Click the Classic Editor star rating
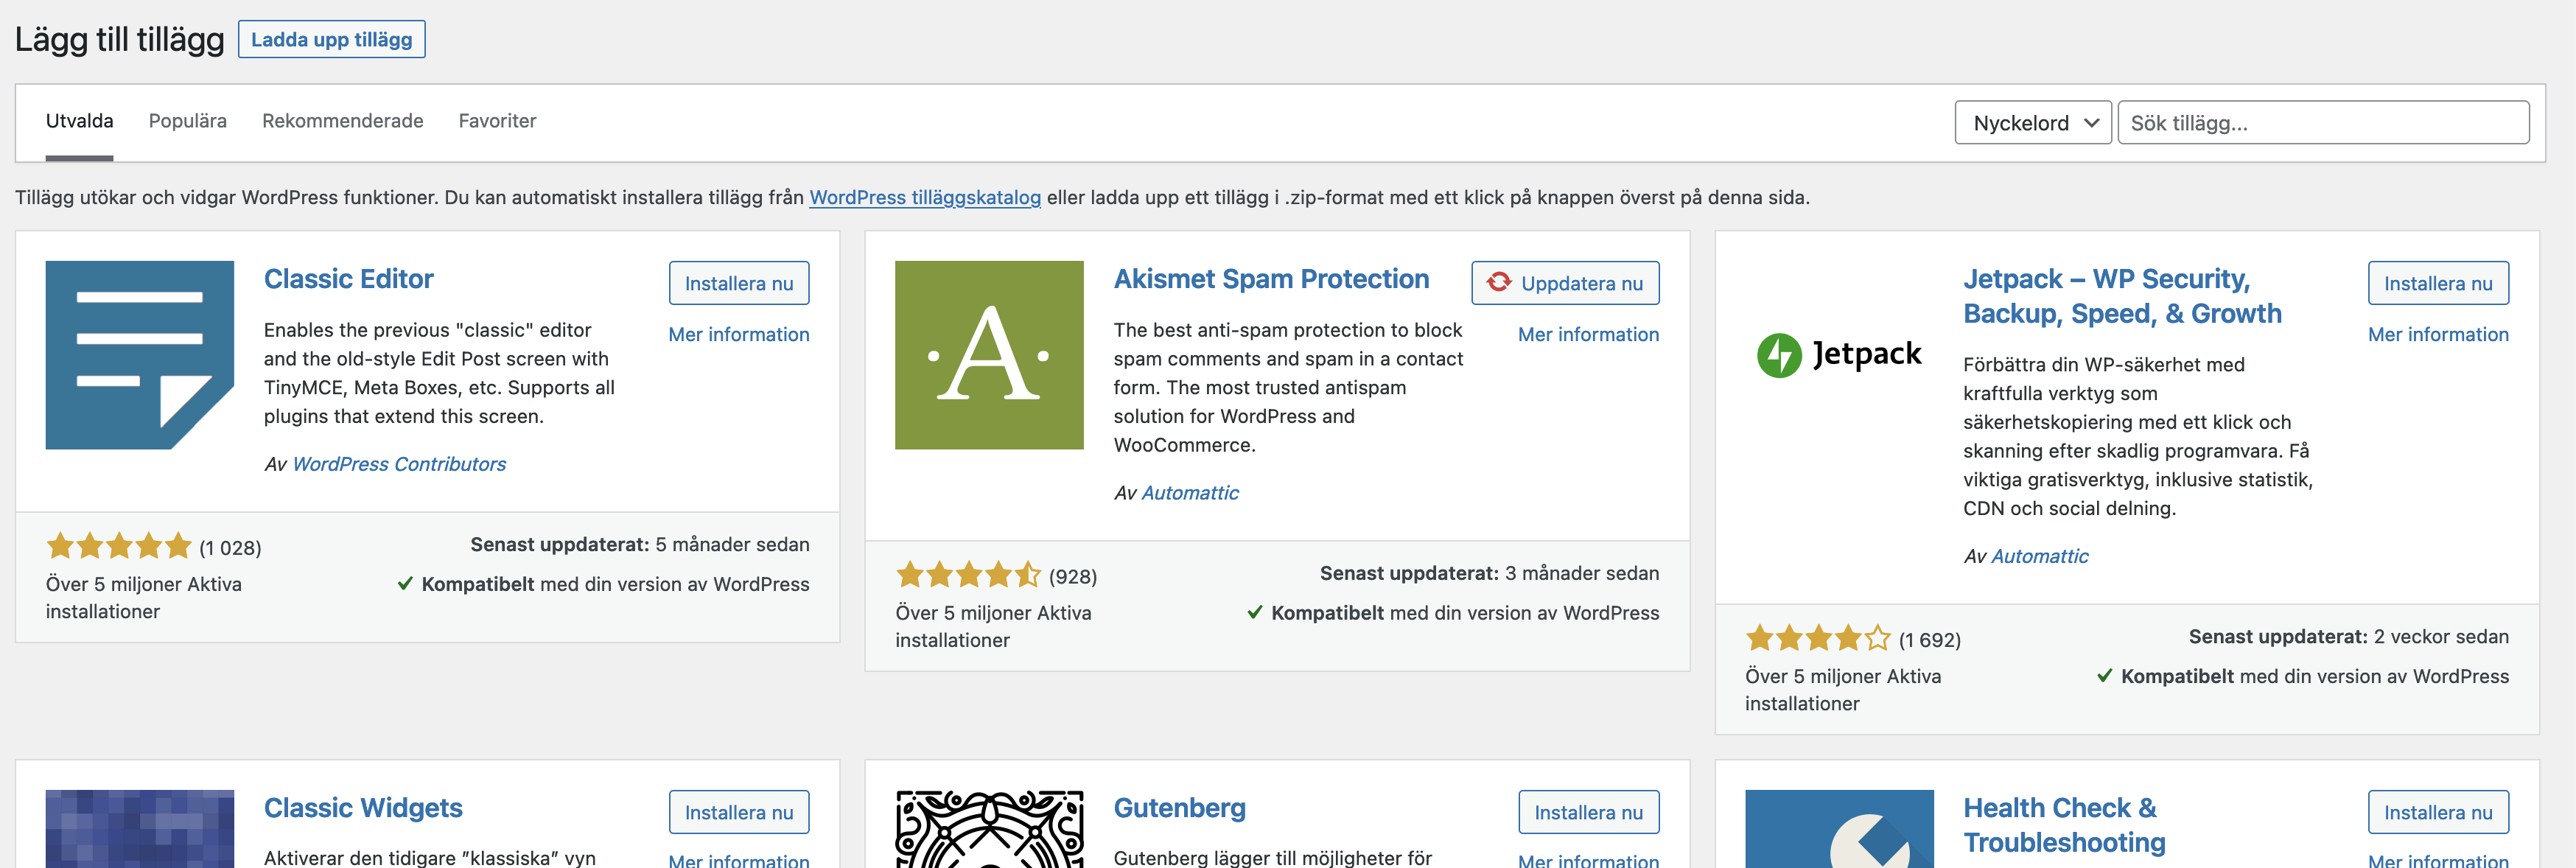Image resolution: width=2576 pixels, height=868 pixels. pyautogui.click(x=118, y=546)
